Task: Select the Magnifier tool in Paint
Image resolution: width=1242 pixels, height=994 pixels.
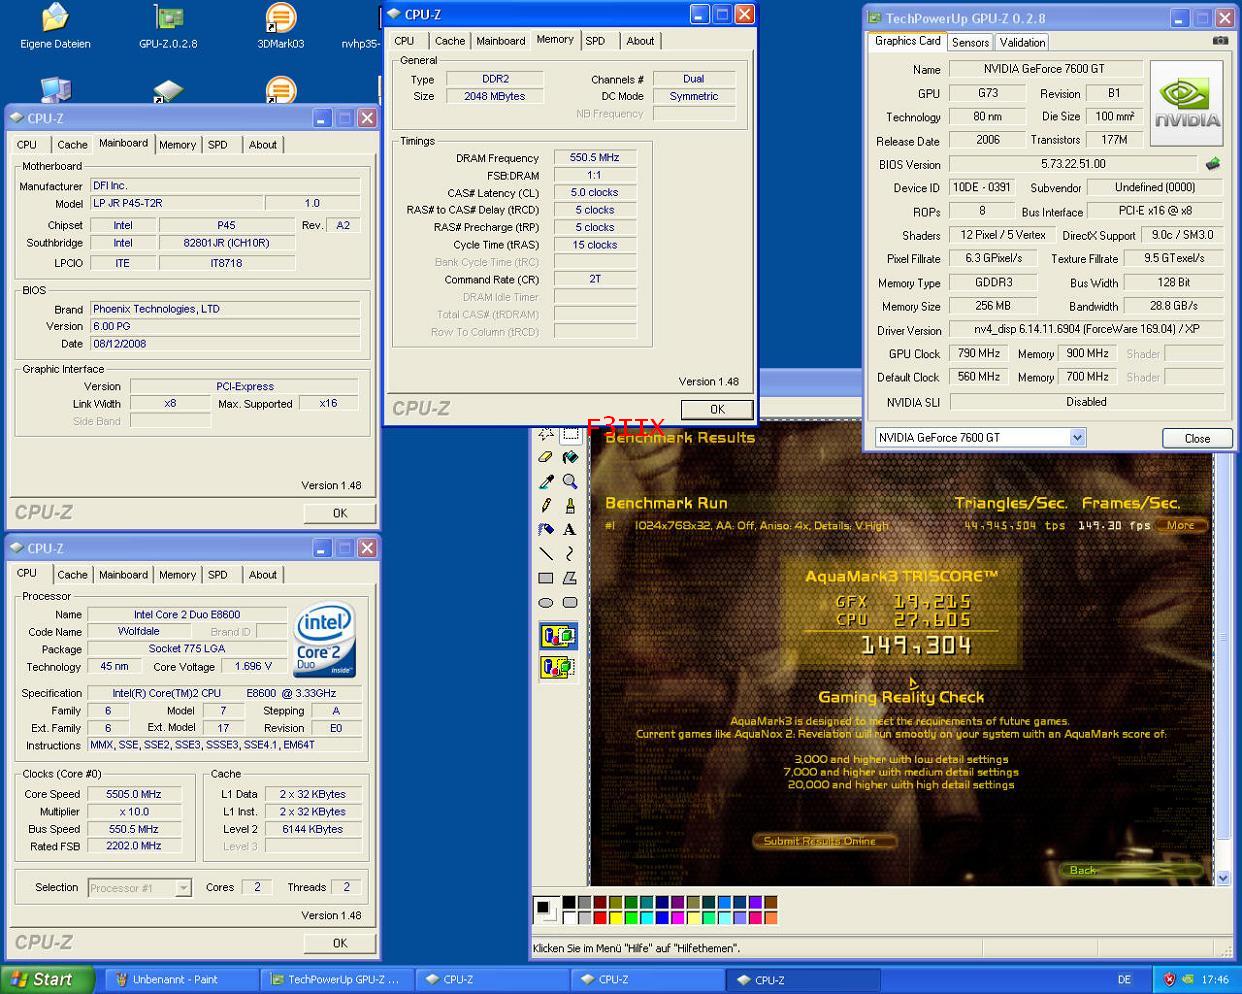Action: (x=570, y=482)
